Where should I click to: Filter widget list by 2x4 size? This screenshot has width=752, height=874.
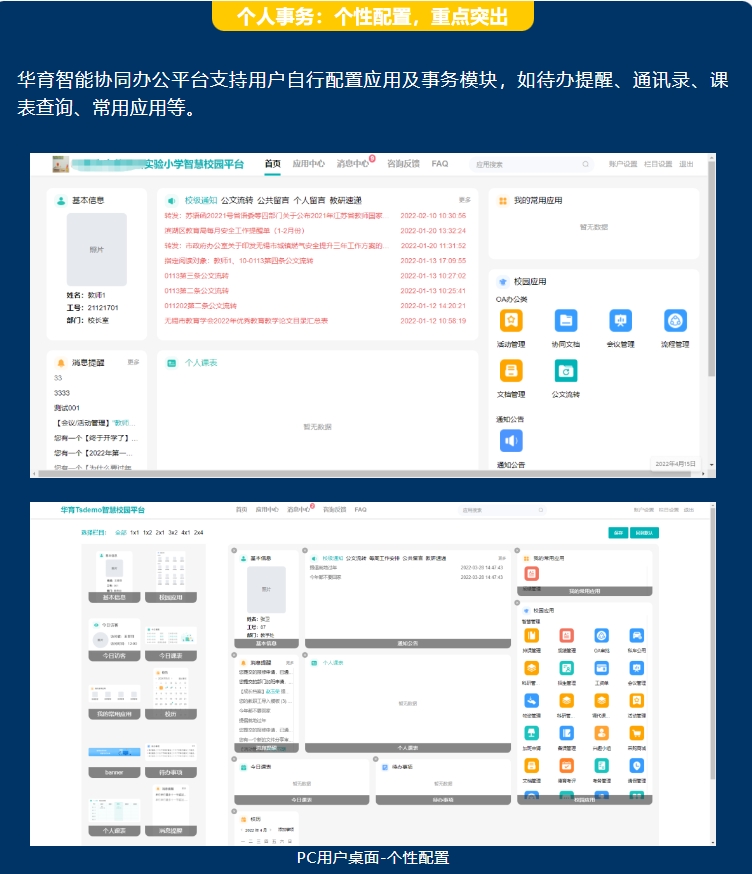coord(198,533)
